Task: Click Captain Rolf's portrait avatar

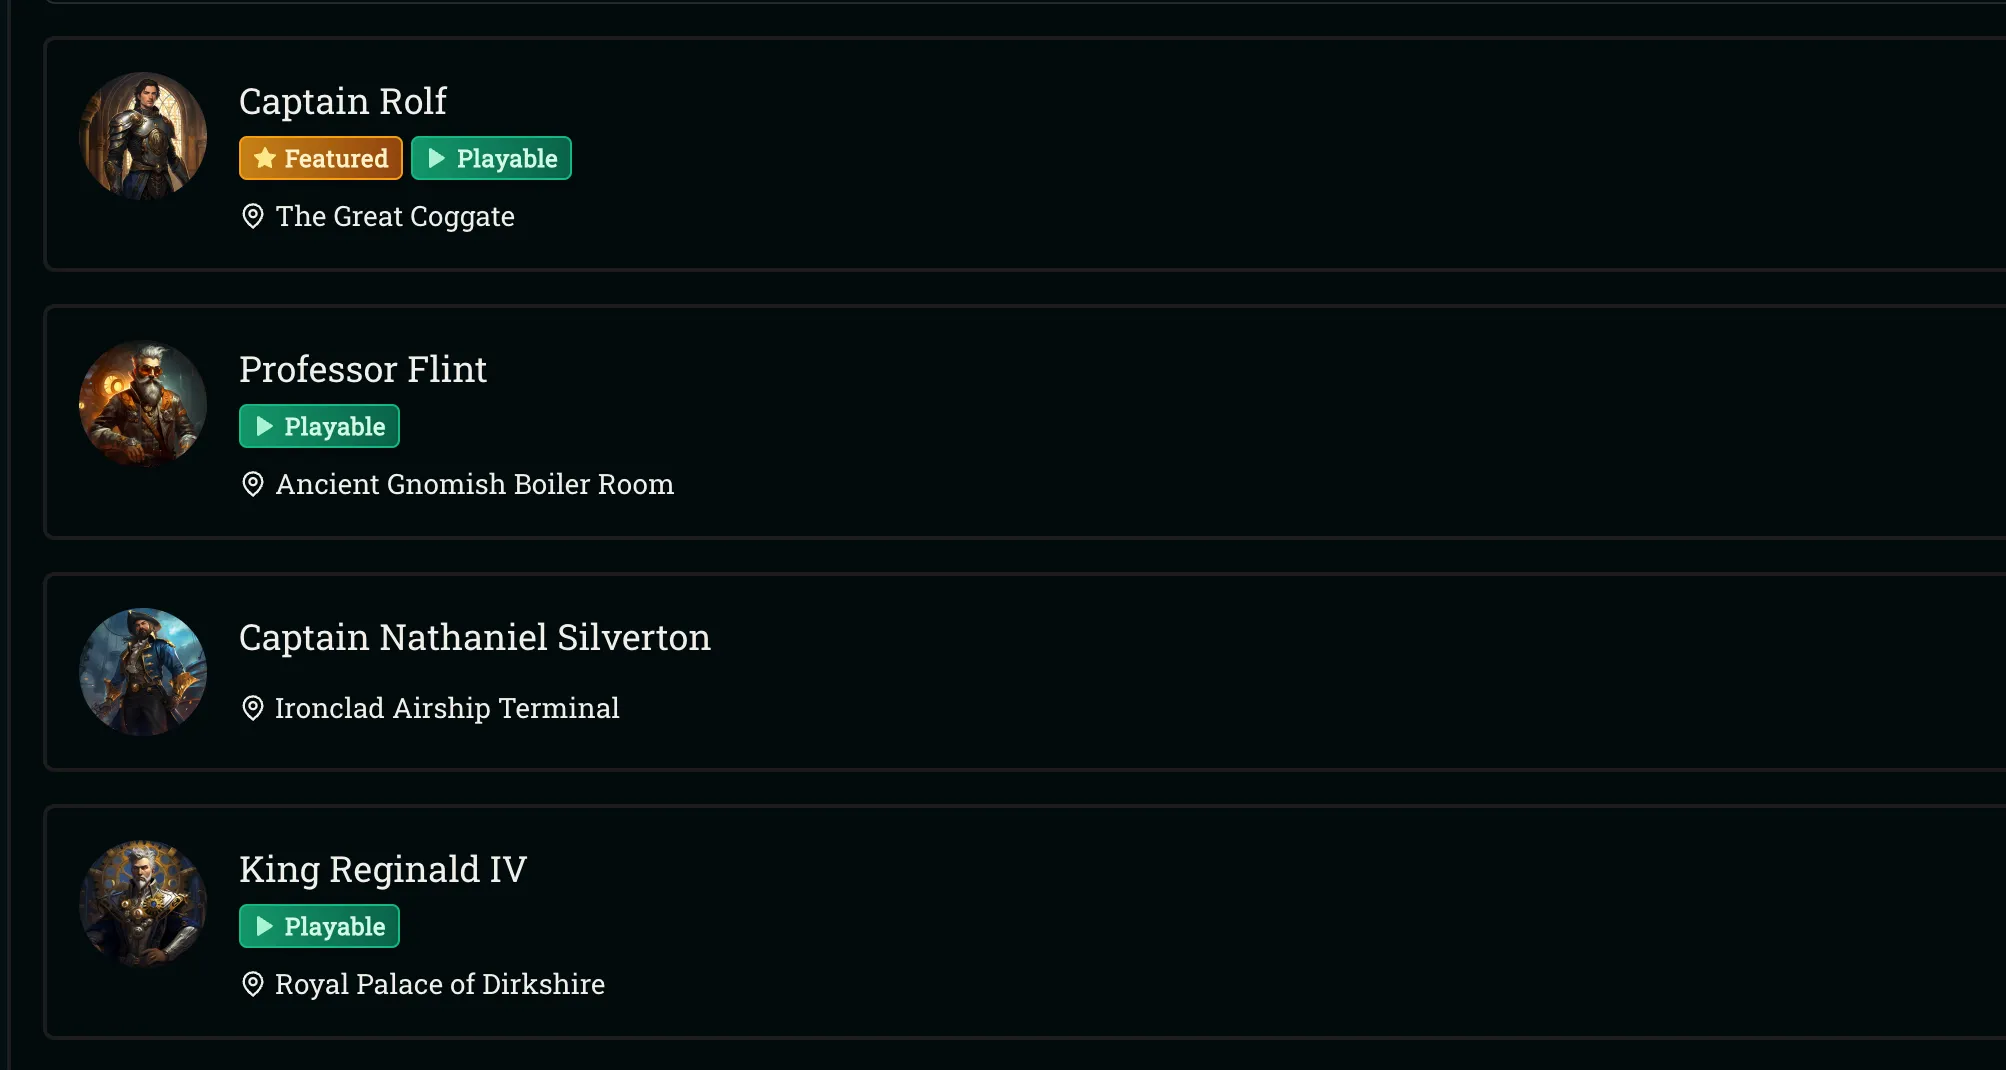Action: coord(143,136)
